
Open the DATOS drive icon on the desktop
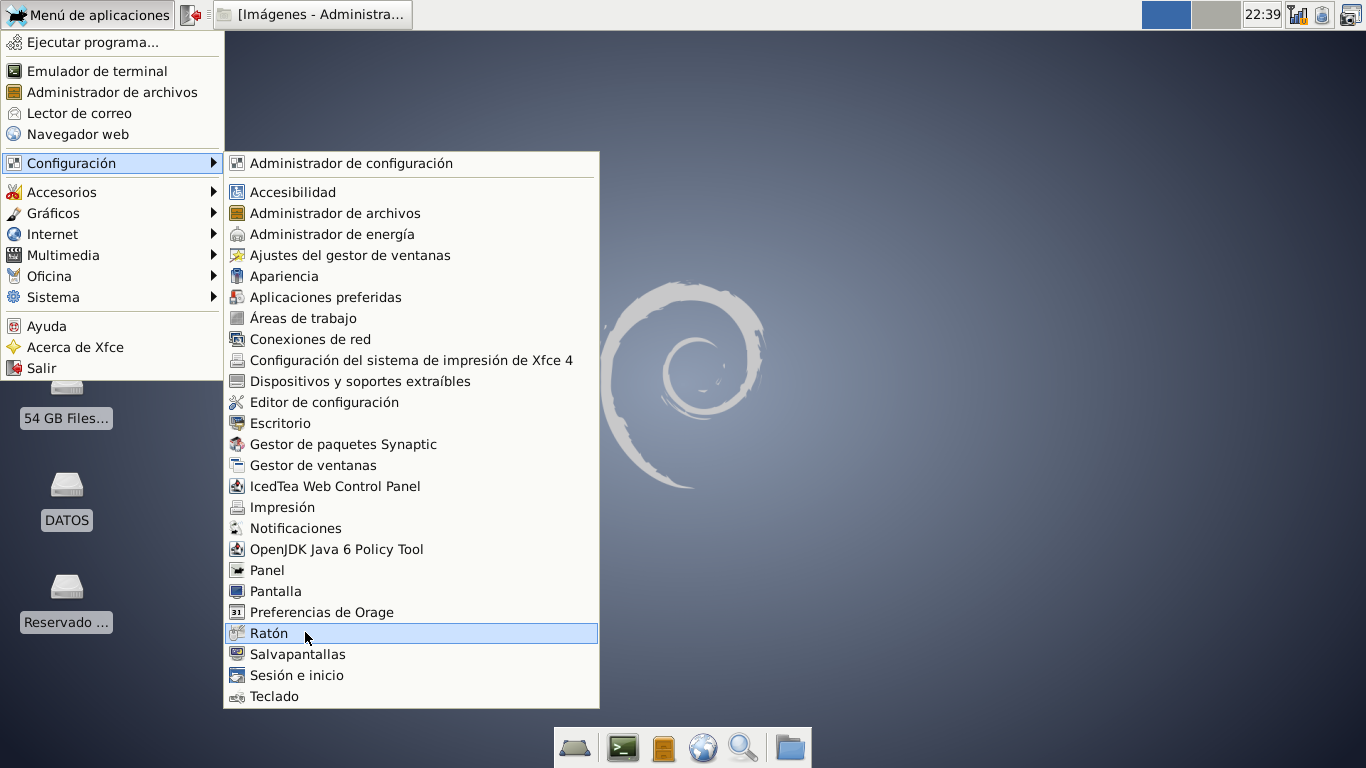66,485
